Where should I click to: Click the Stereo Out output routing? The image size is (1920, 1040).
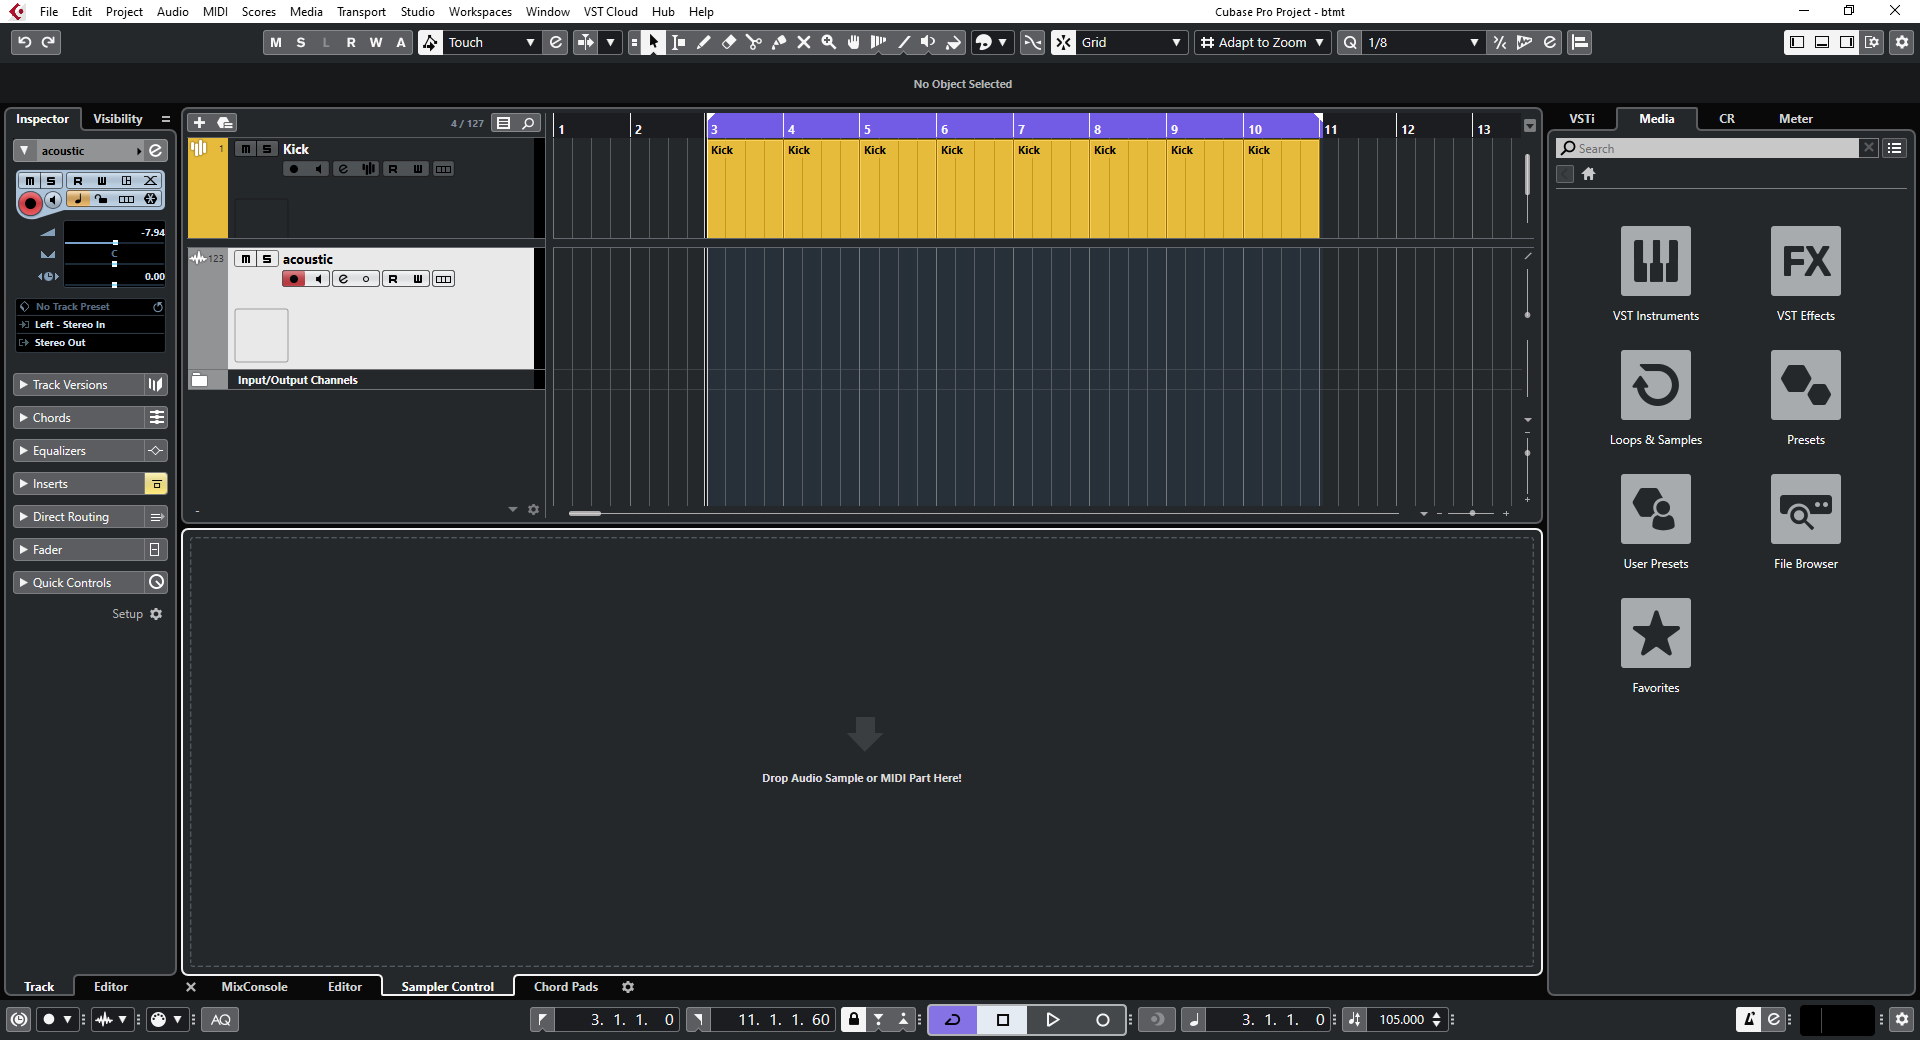[x=91, y=343]
